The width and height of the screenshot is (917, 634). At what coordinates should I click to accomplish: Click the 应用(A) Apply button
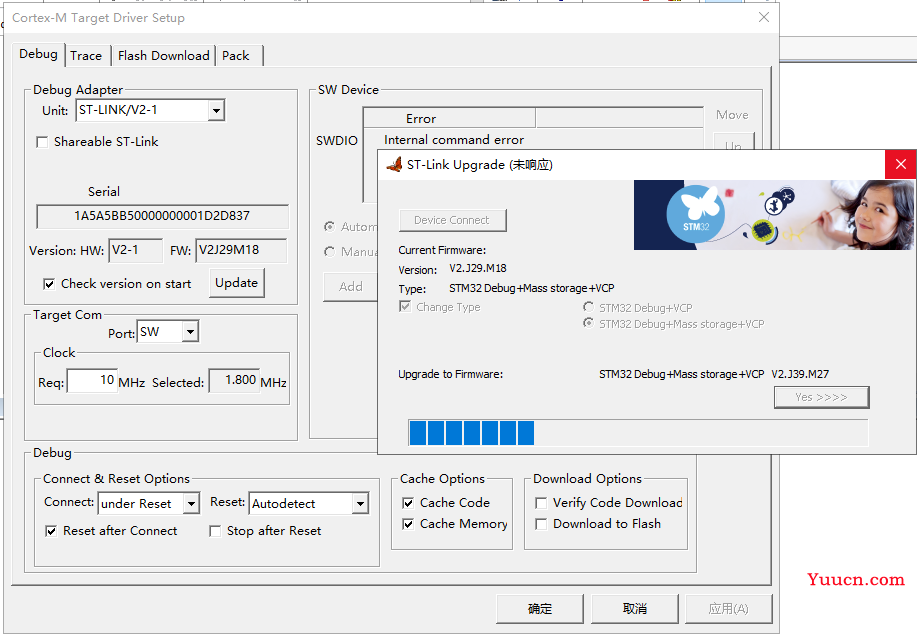(729, 609)
